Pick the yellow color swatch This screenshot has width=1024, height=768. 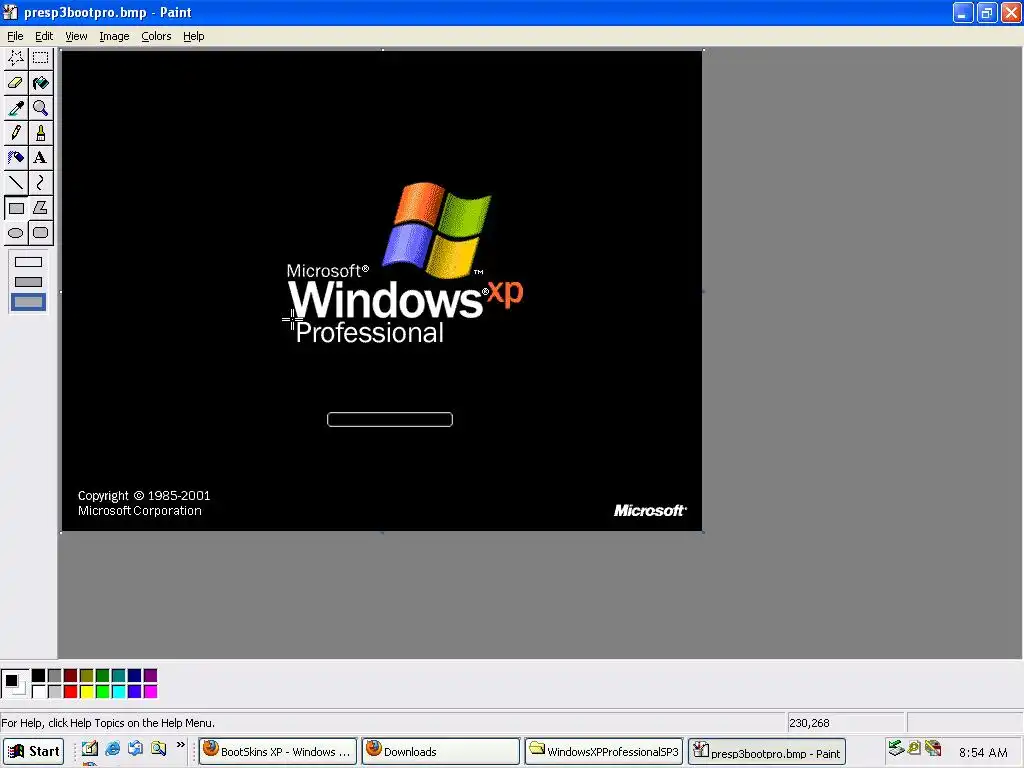86,691
